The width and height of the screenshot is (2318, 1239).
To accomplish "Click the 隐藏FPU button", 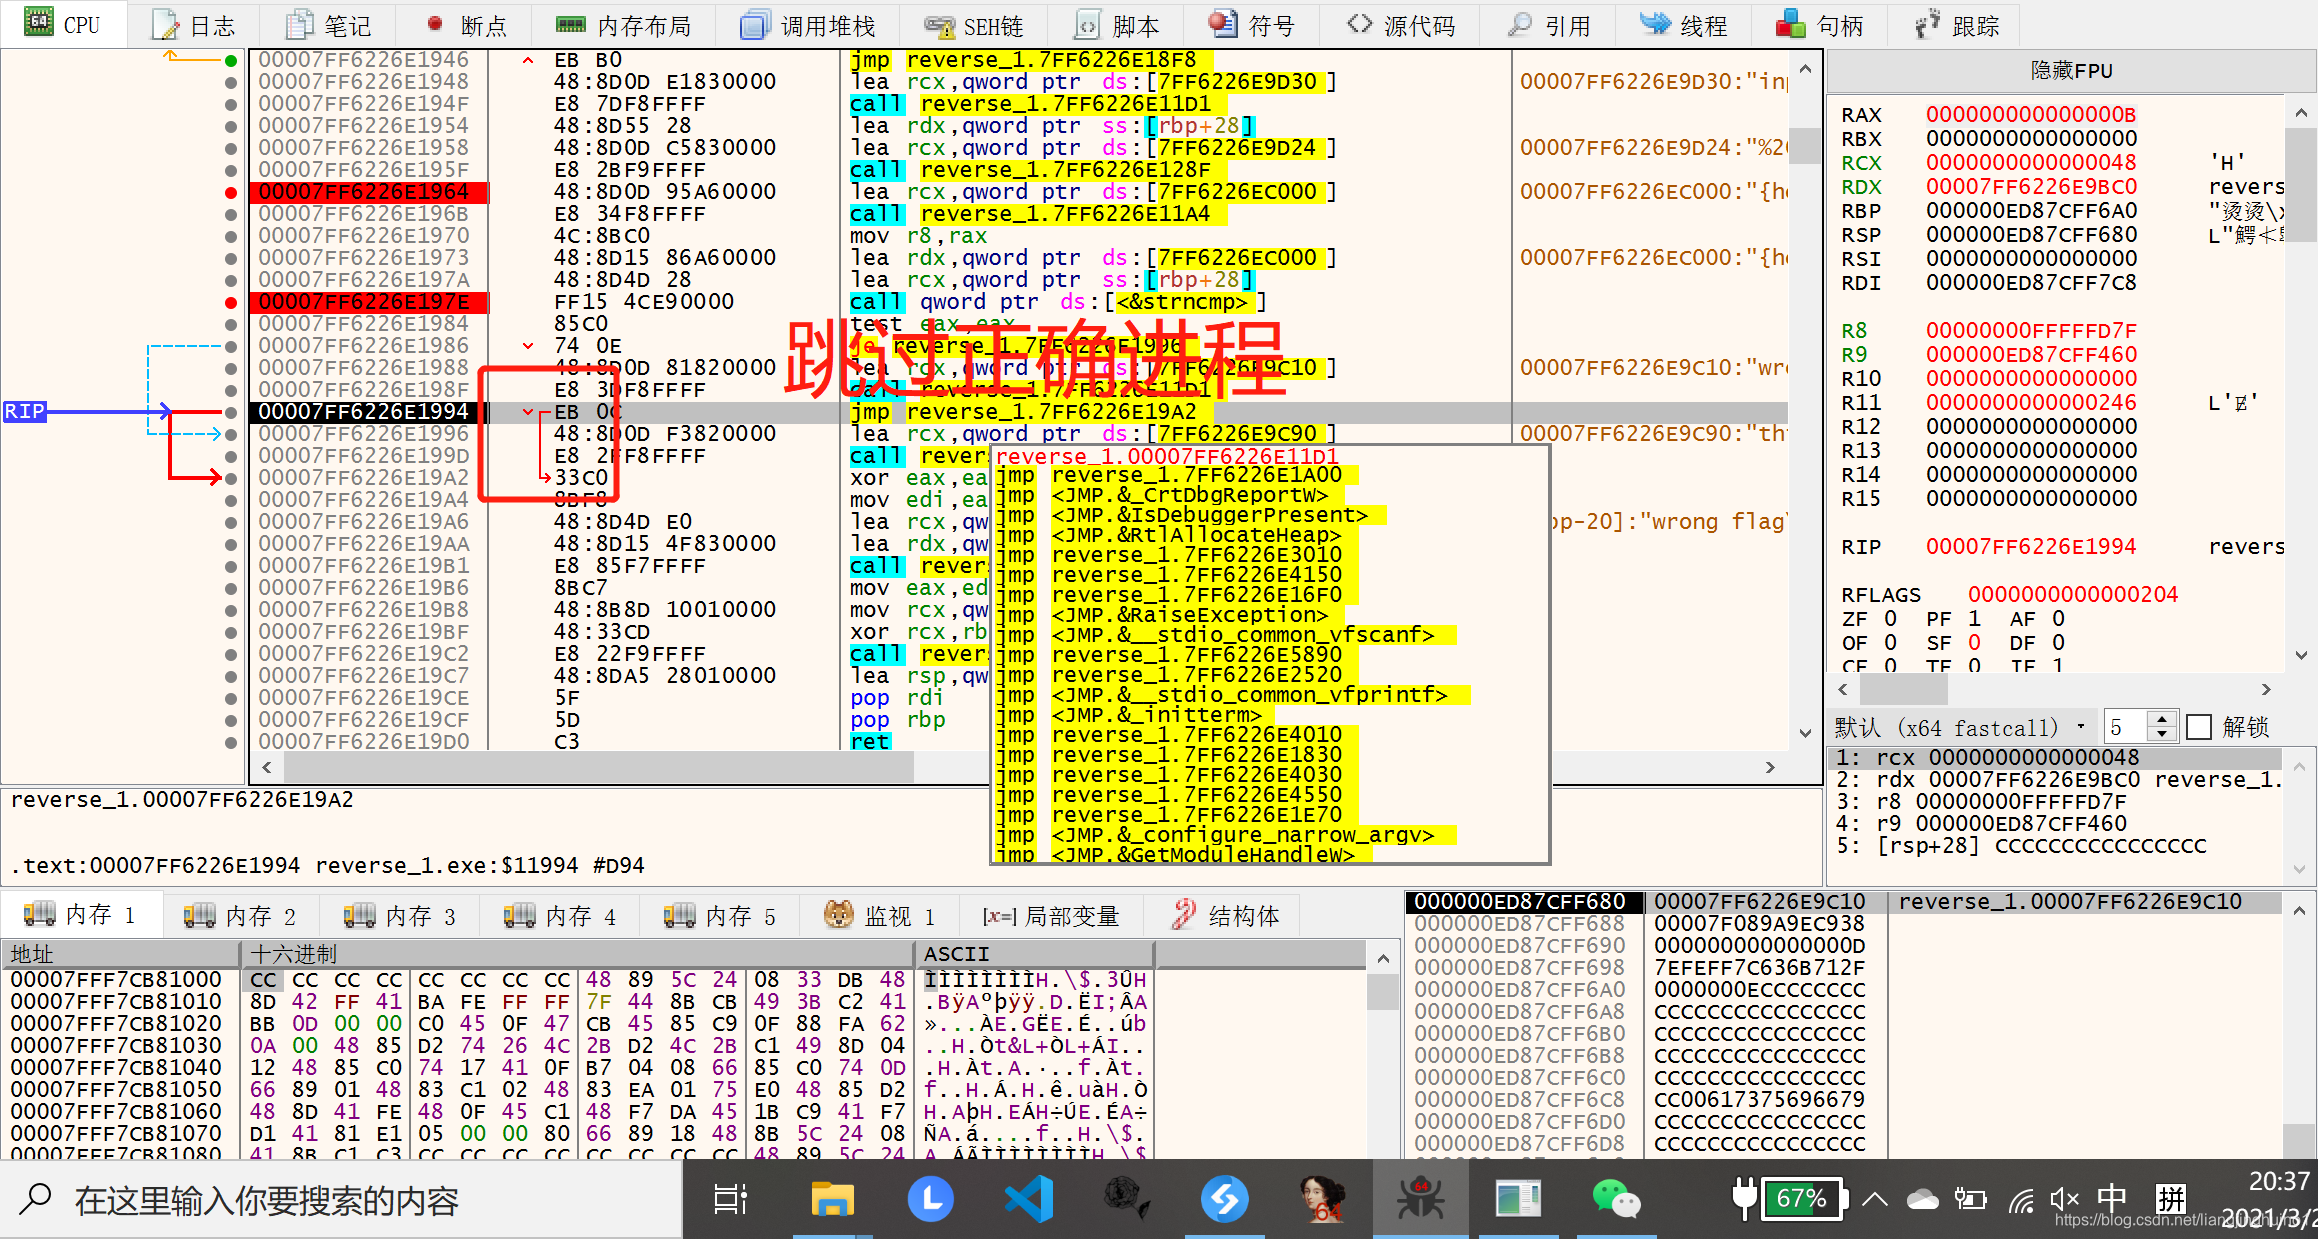I will tap(2070, 70).
